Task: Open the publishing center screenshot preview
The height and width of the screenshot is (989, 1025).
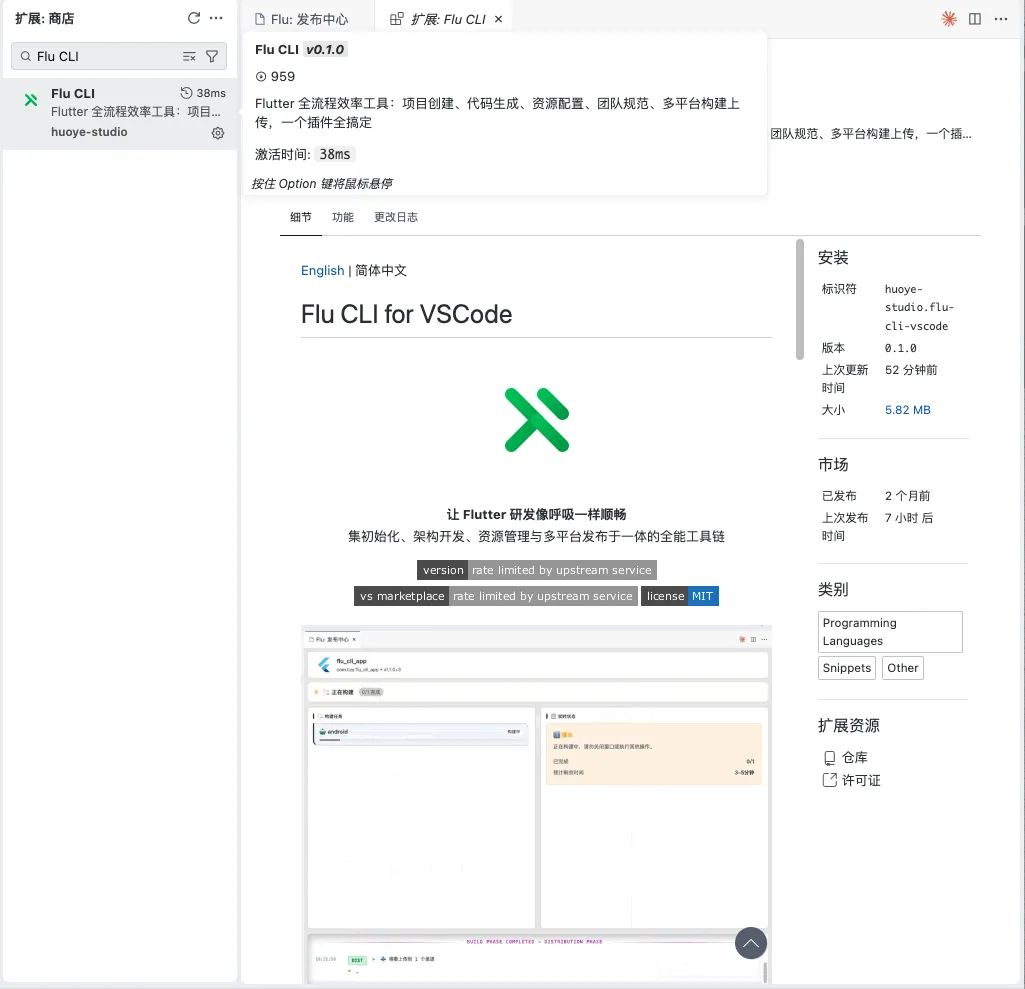Action: [x=537, y=804]
